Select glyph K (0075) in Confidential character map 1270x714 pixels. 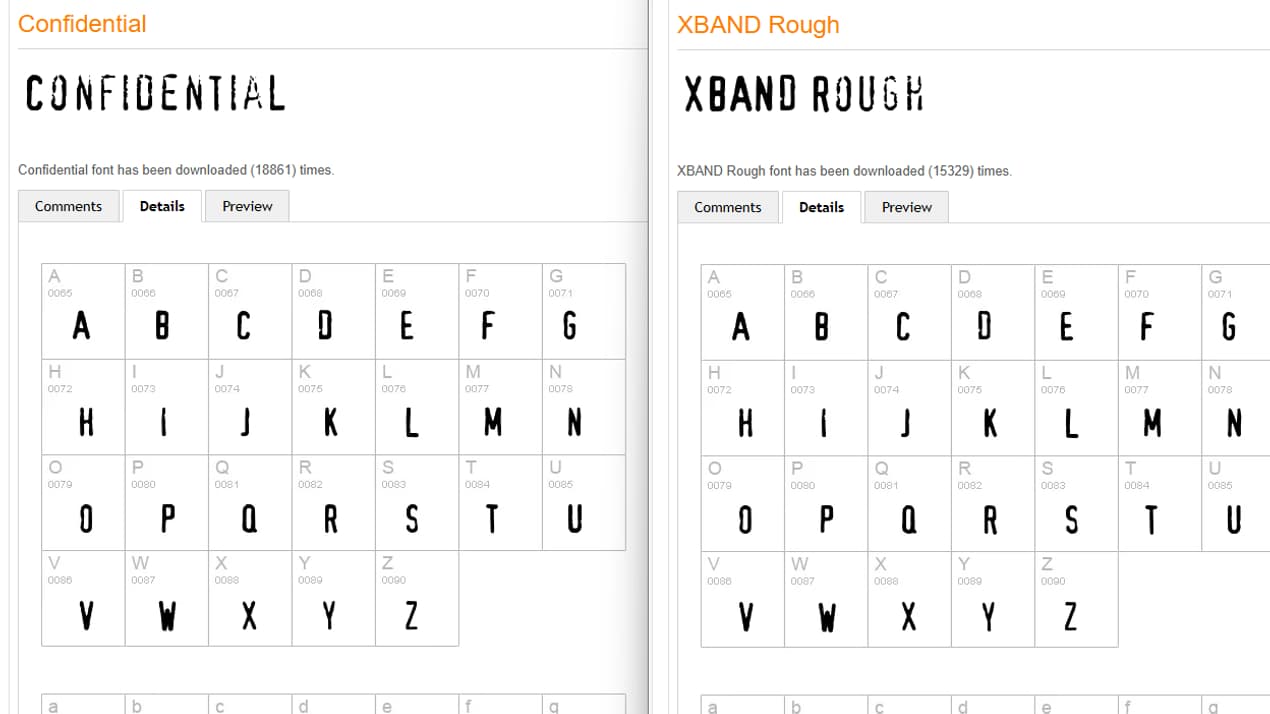334,407
